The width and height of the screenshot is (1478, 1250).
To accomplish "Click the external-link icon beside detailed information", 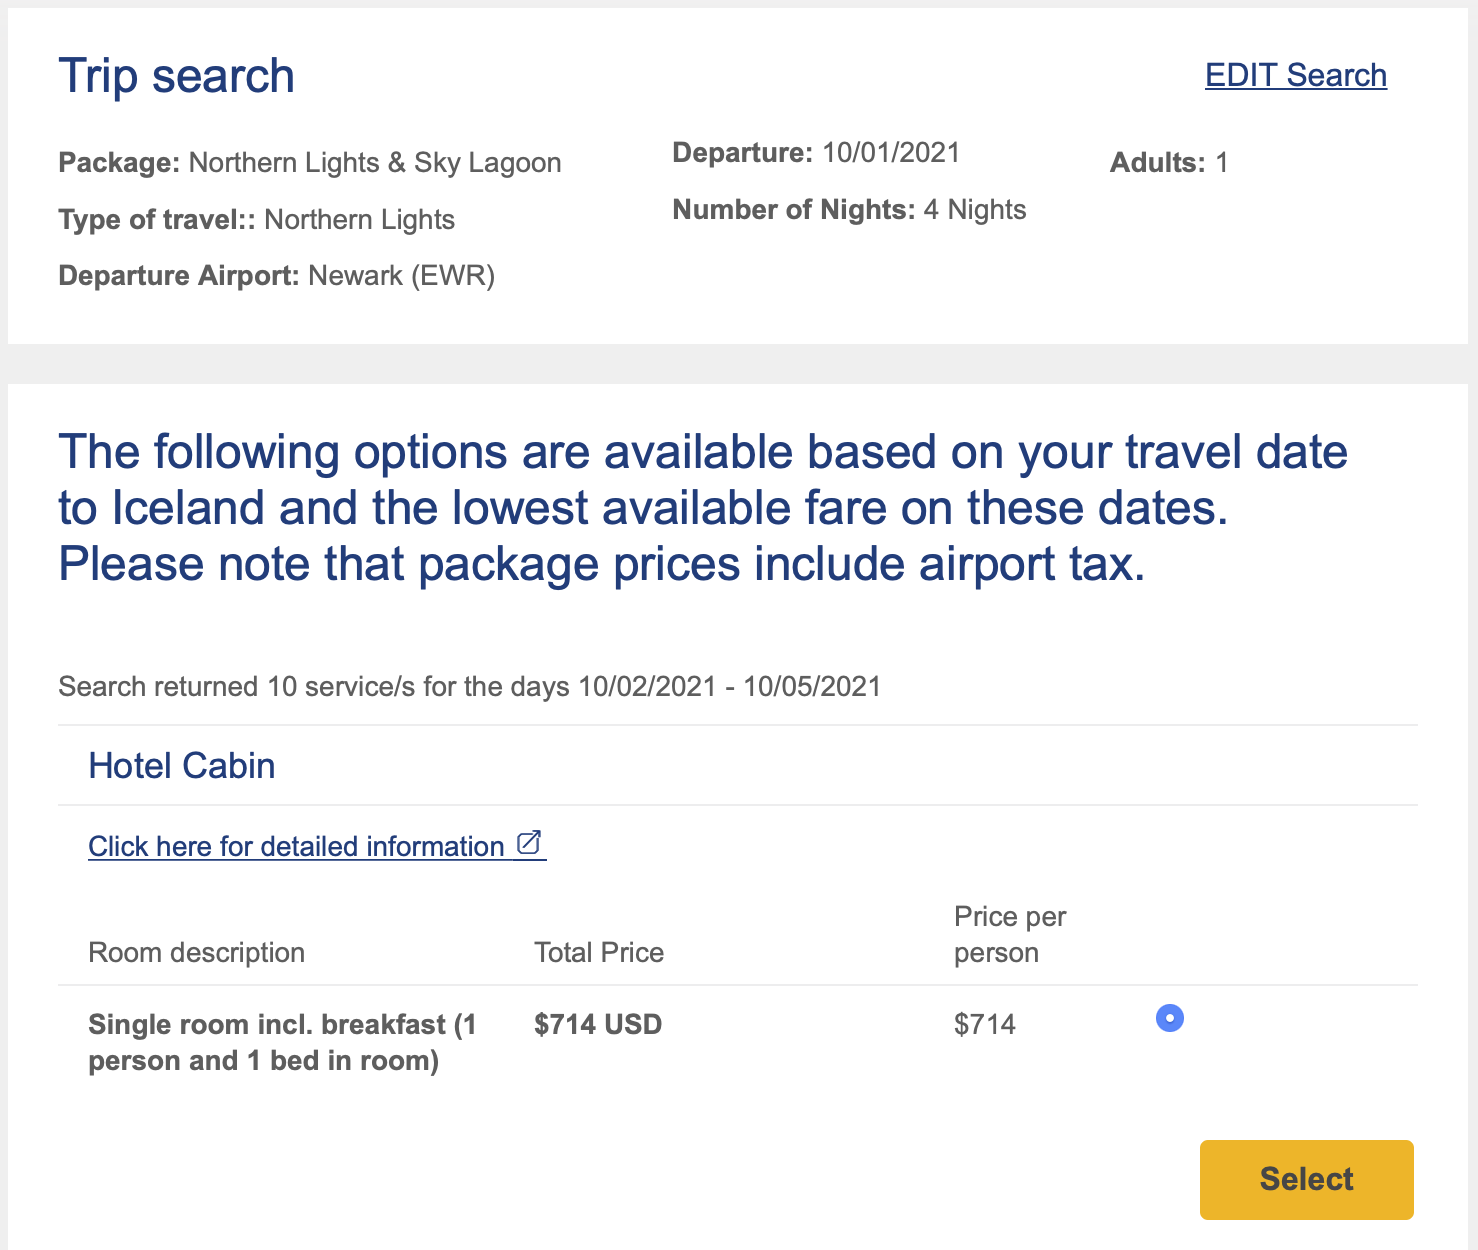I will click(x=530, y=842).
